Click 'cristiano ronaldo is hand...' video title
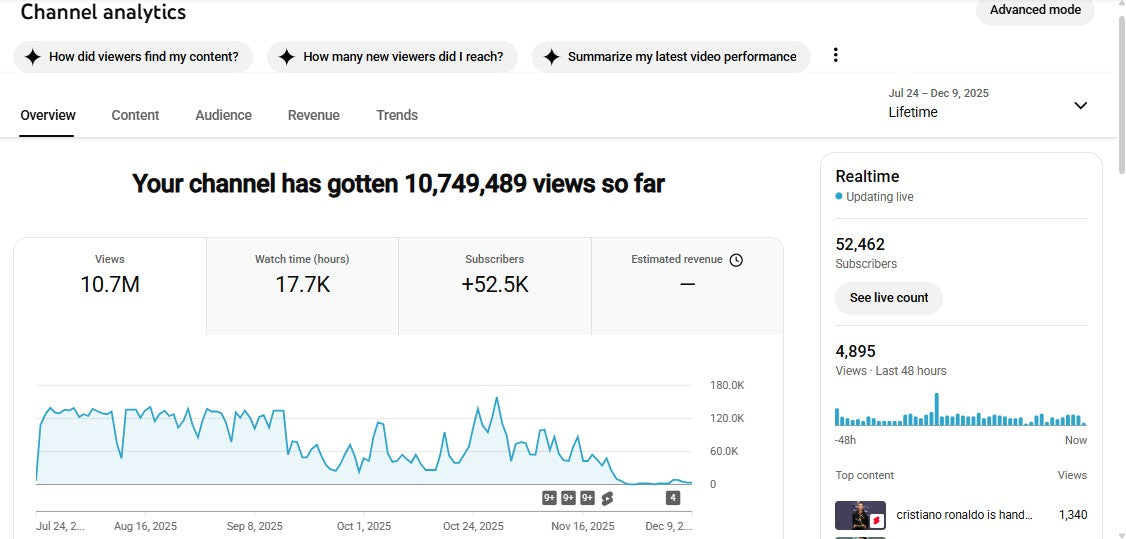1126x539 pixels. (963, 515)
